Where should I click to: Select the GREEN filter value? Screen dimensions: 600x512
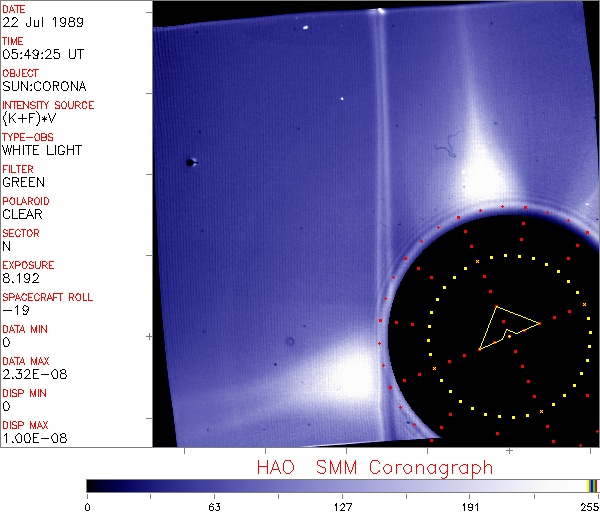(x=23, y=183)
